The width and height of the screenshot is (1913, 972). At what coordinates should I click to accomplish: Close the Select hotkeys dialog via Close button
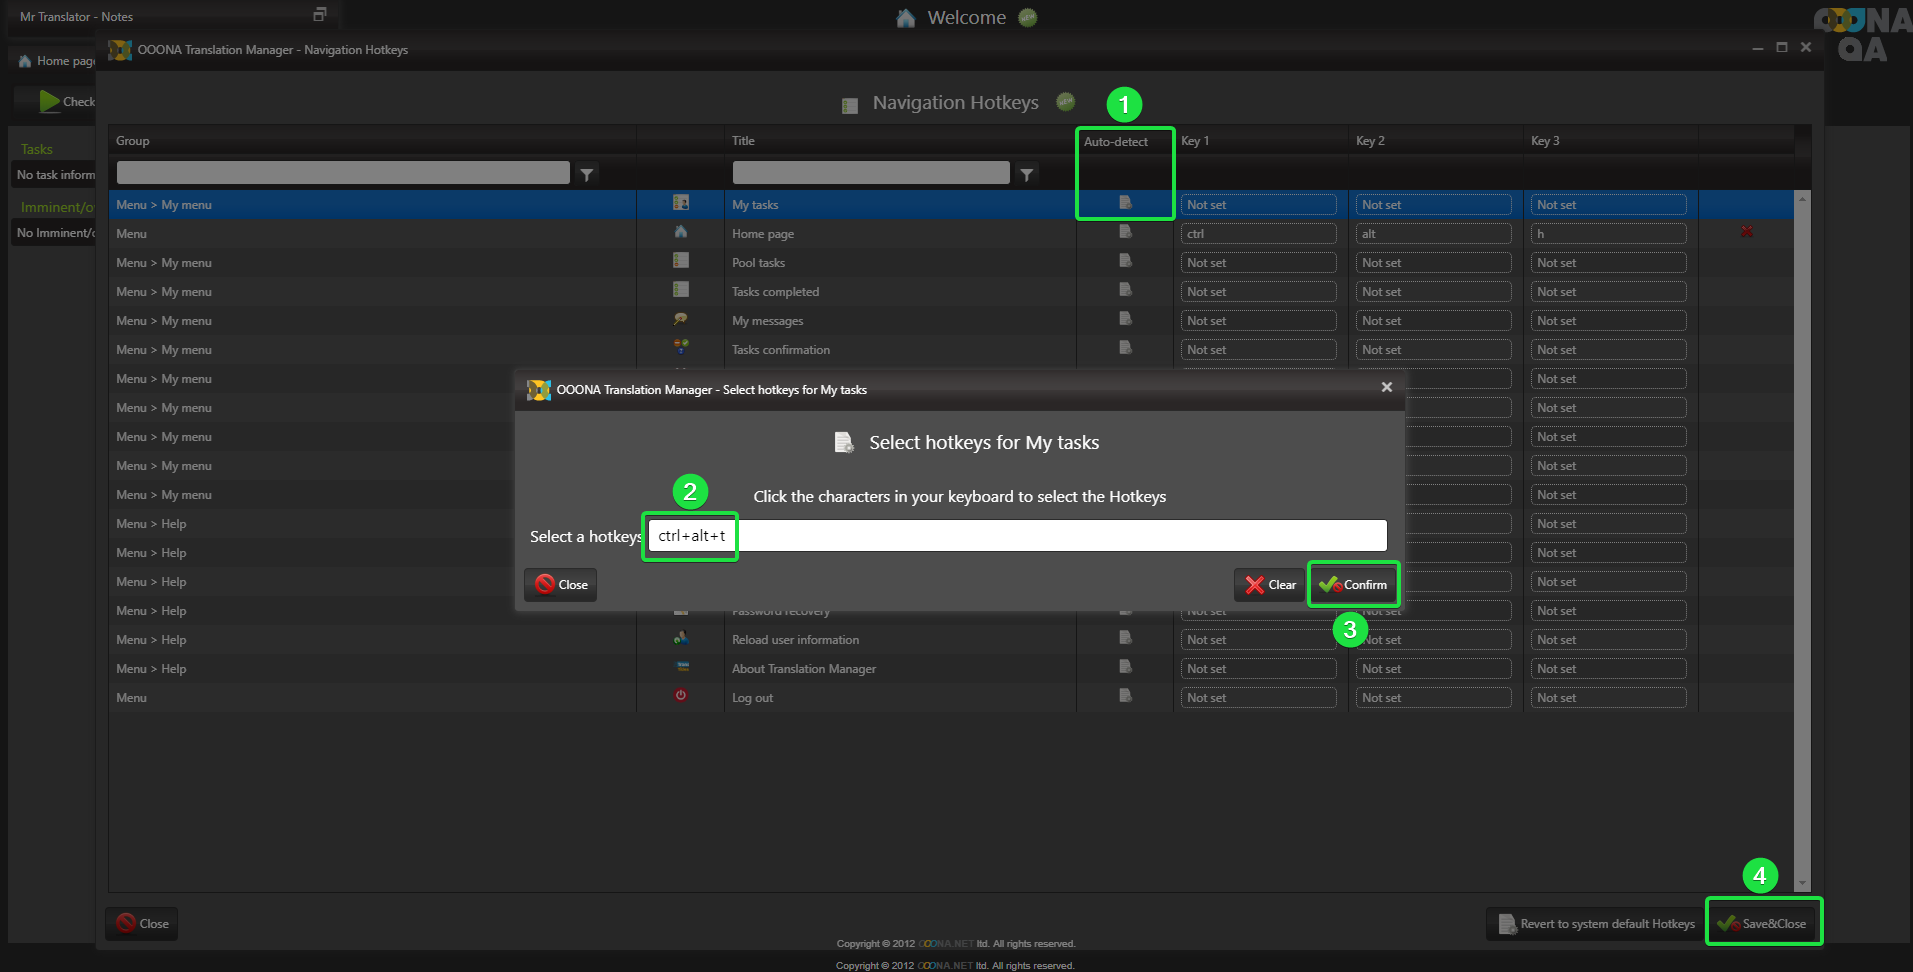coord(561,585)
